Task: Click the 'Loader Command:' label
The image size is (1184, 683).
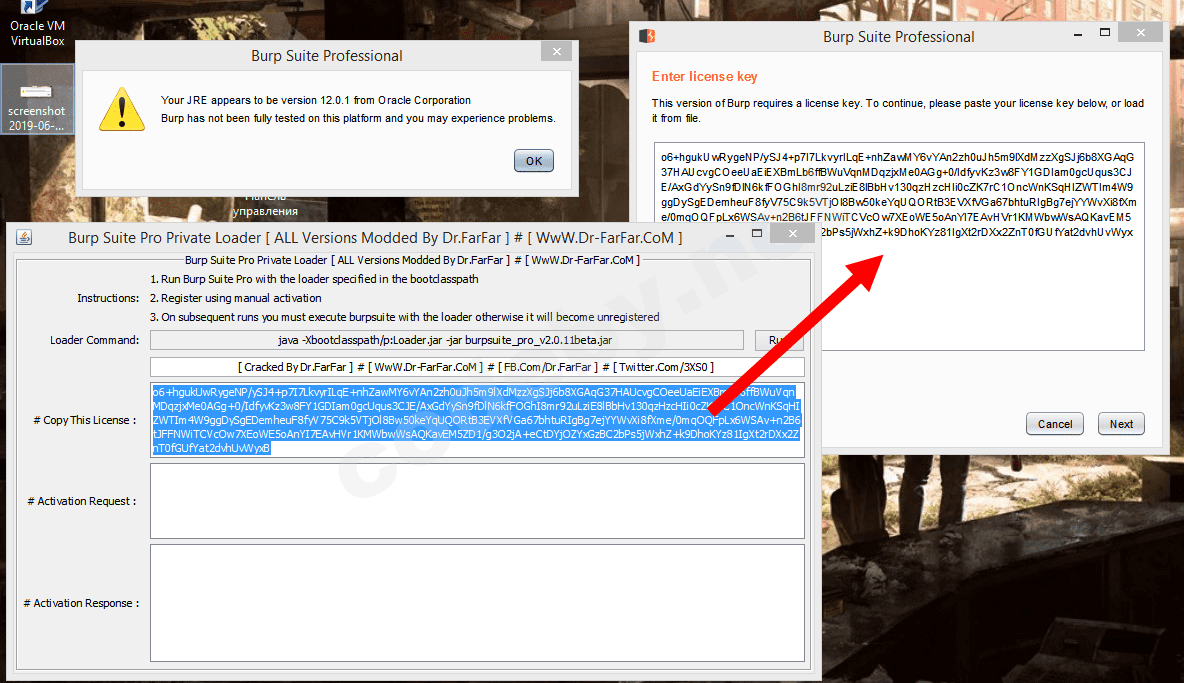Action: (94, 340)
